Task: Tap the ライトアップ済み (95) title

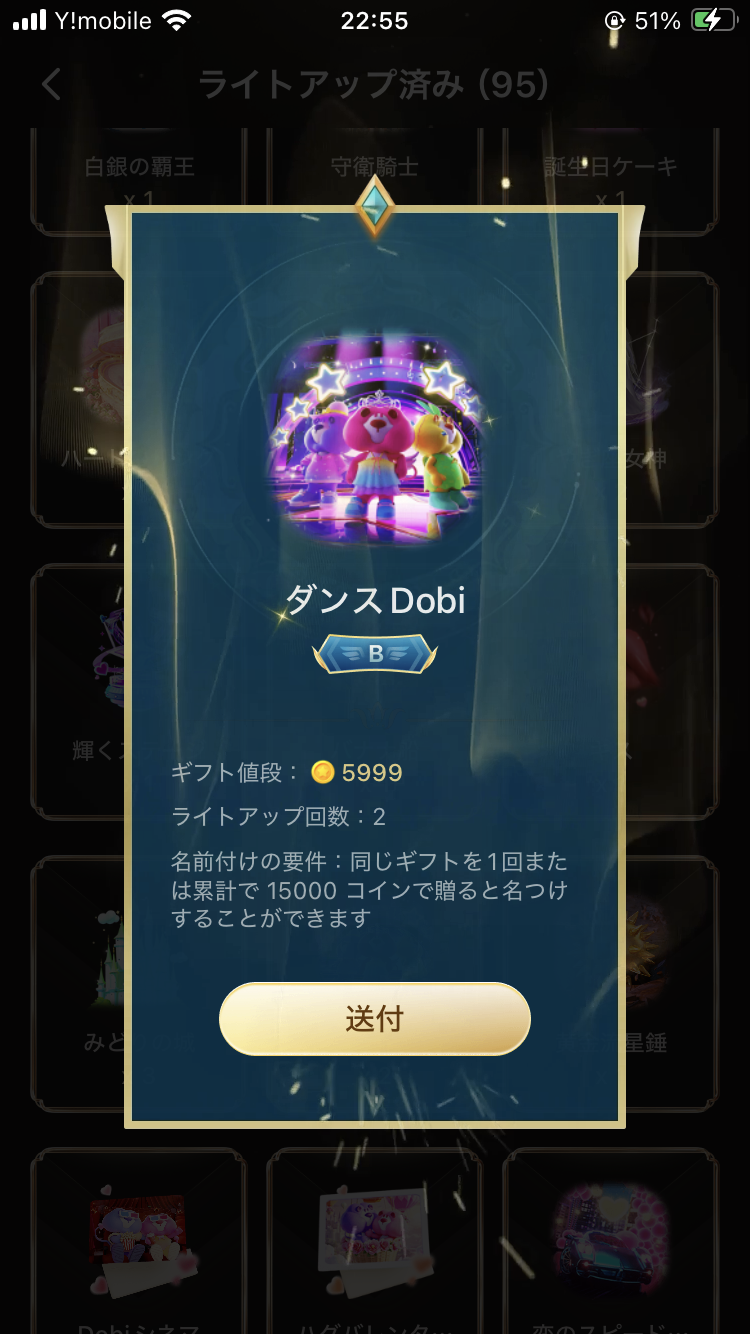Action: [x=374, y=84]
